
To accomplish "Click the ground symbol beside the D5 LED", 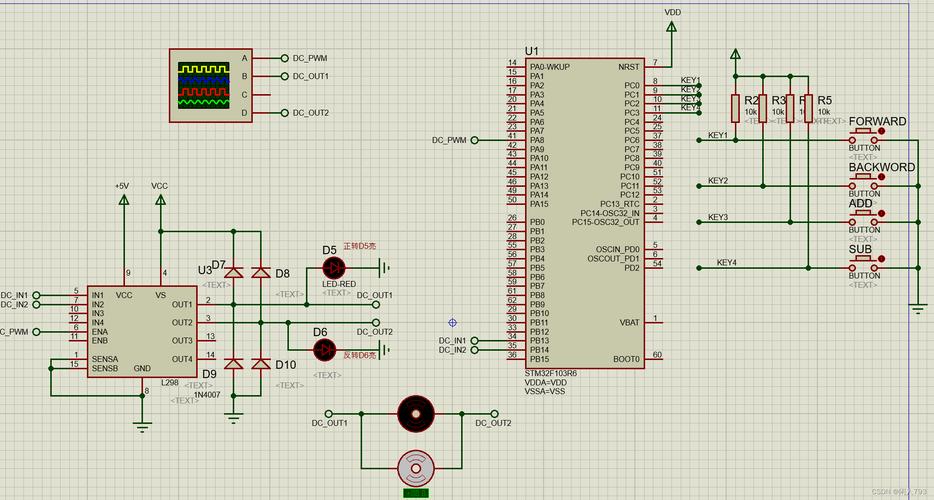I will (x=386, y=268).
